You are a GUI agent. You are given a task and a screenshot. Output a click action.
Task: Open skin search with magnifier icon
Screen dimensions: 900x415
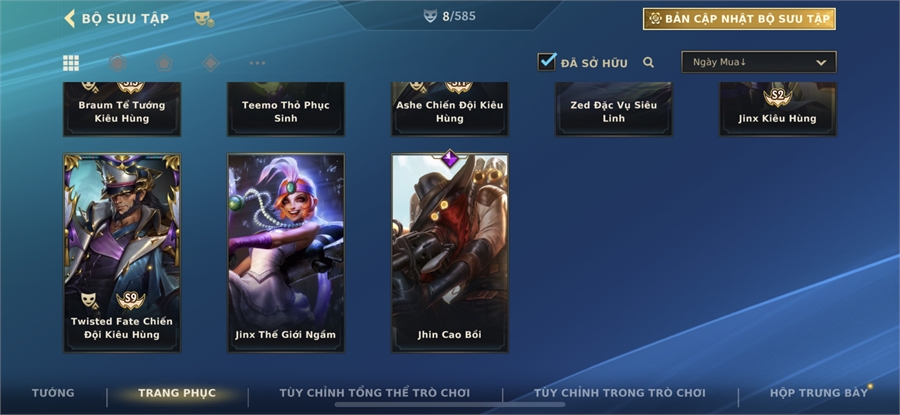649,63
